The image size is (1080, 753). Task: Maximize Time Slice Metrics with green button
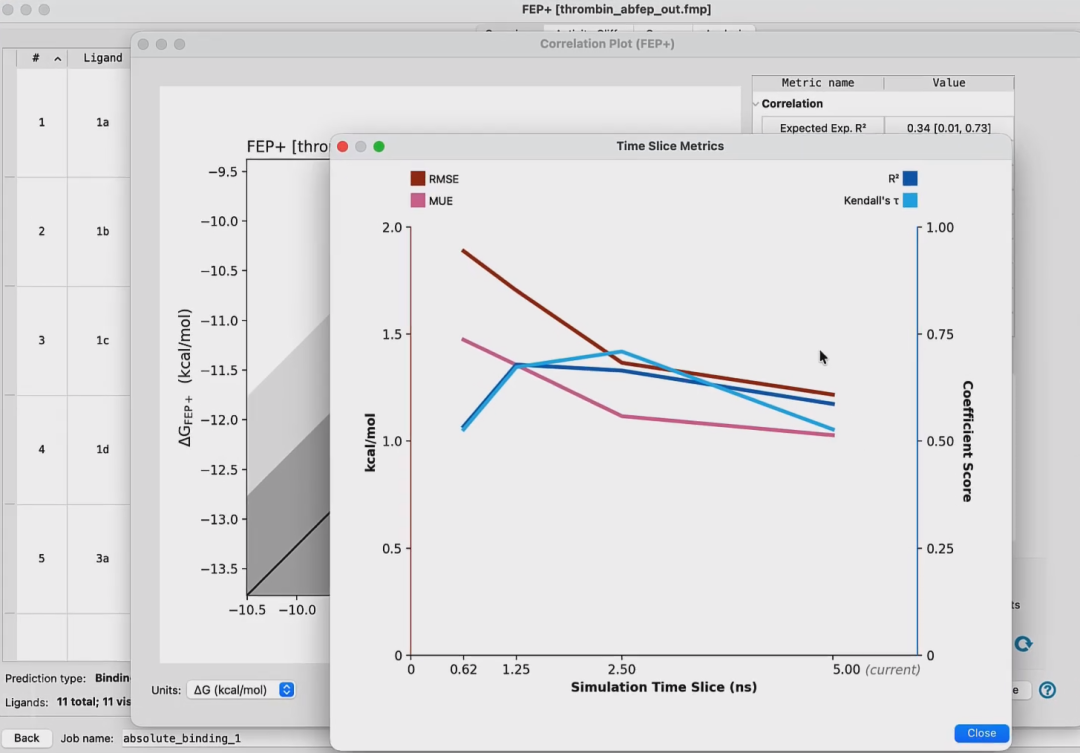click(x=379, y=147)
